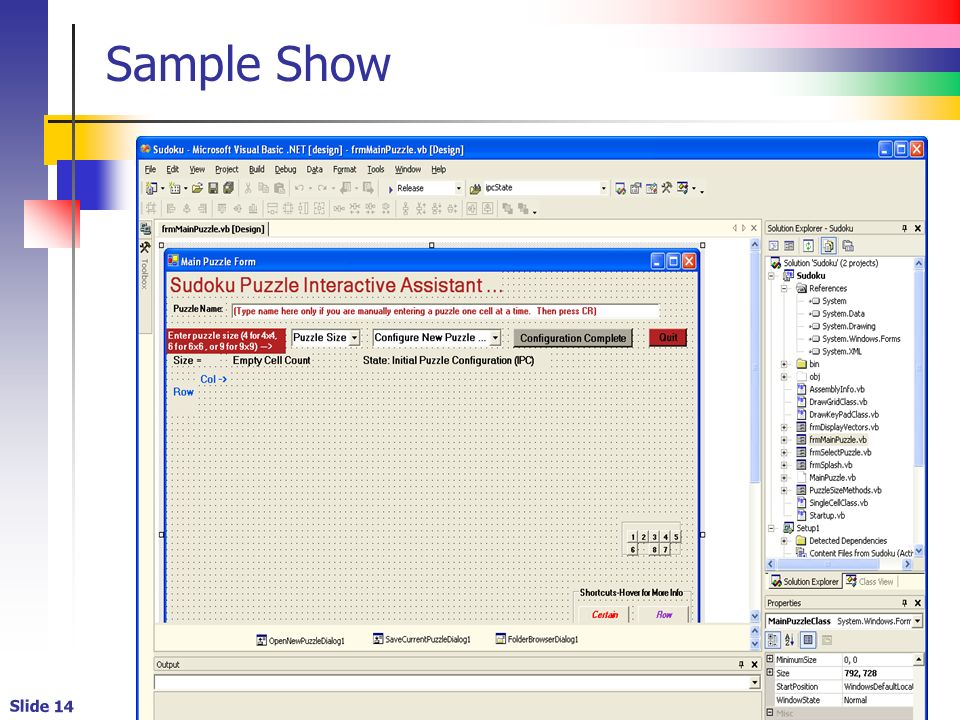Open the Toolbox hammer icon on sidebar
The width and height of the screenshot is (960, 720).
click(x=145, y=247)
